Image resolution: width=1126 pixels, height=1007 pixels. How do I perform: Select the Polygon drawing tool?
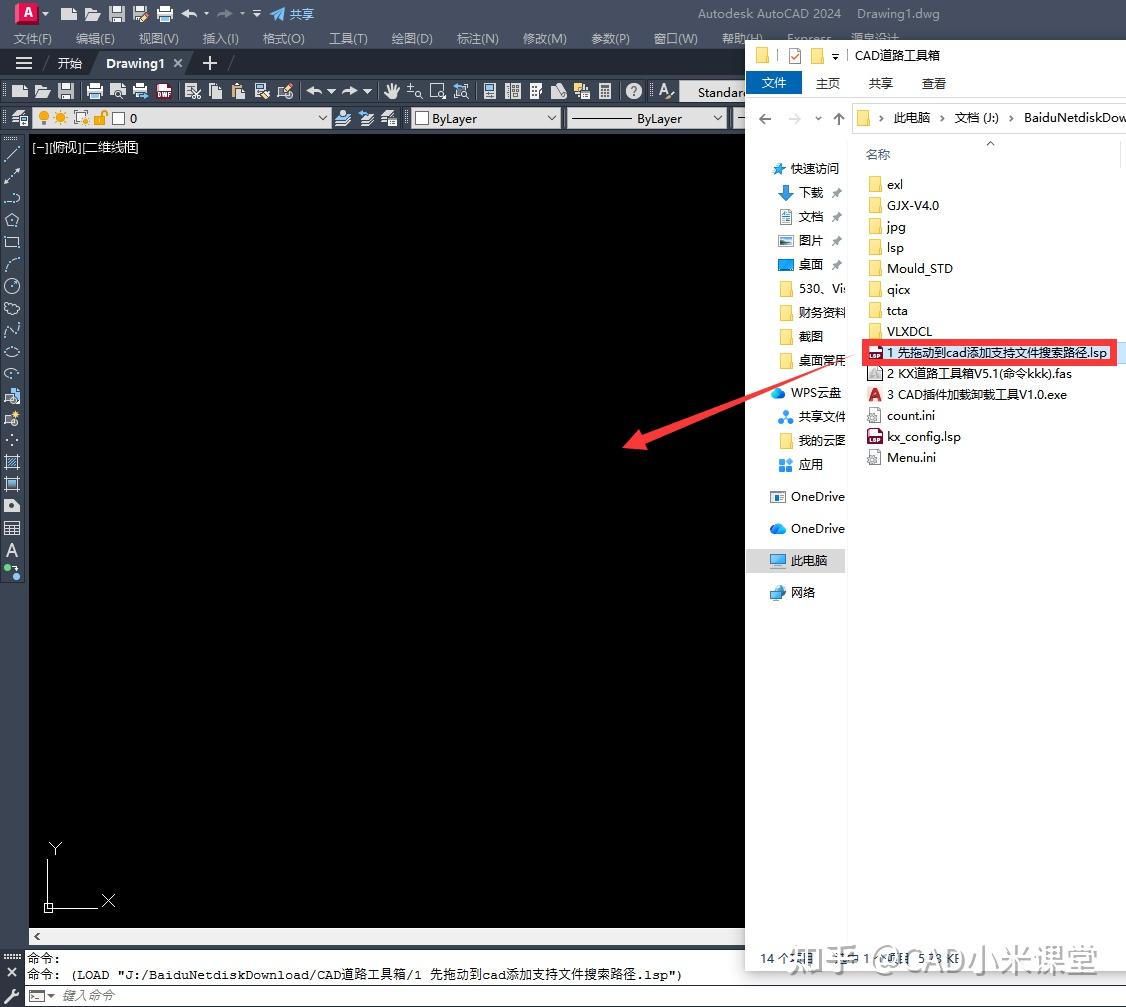12,220
